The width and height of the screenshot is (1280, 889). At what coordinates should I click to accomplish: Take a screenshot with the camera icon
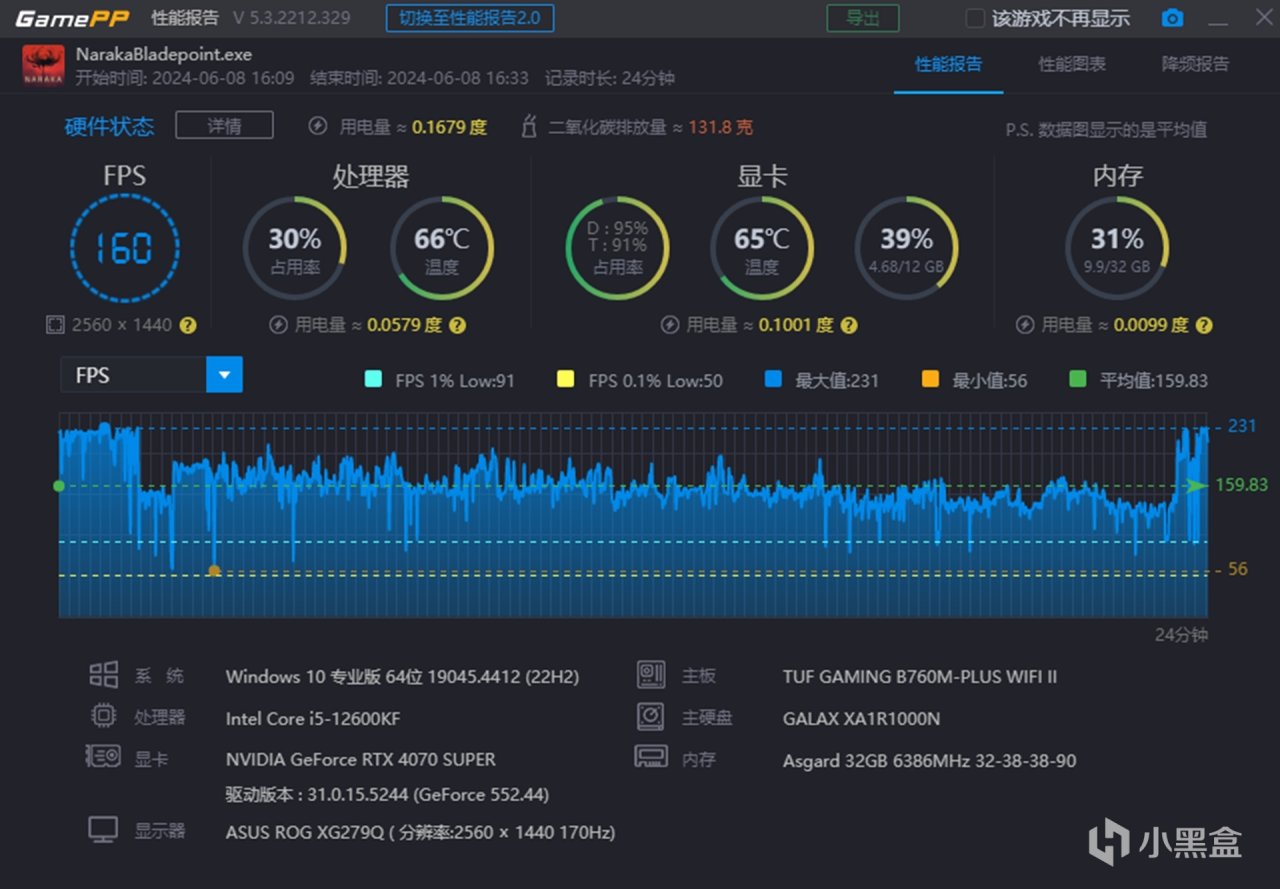click(x=1172, y=18)
